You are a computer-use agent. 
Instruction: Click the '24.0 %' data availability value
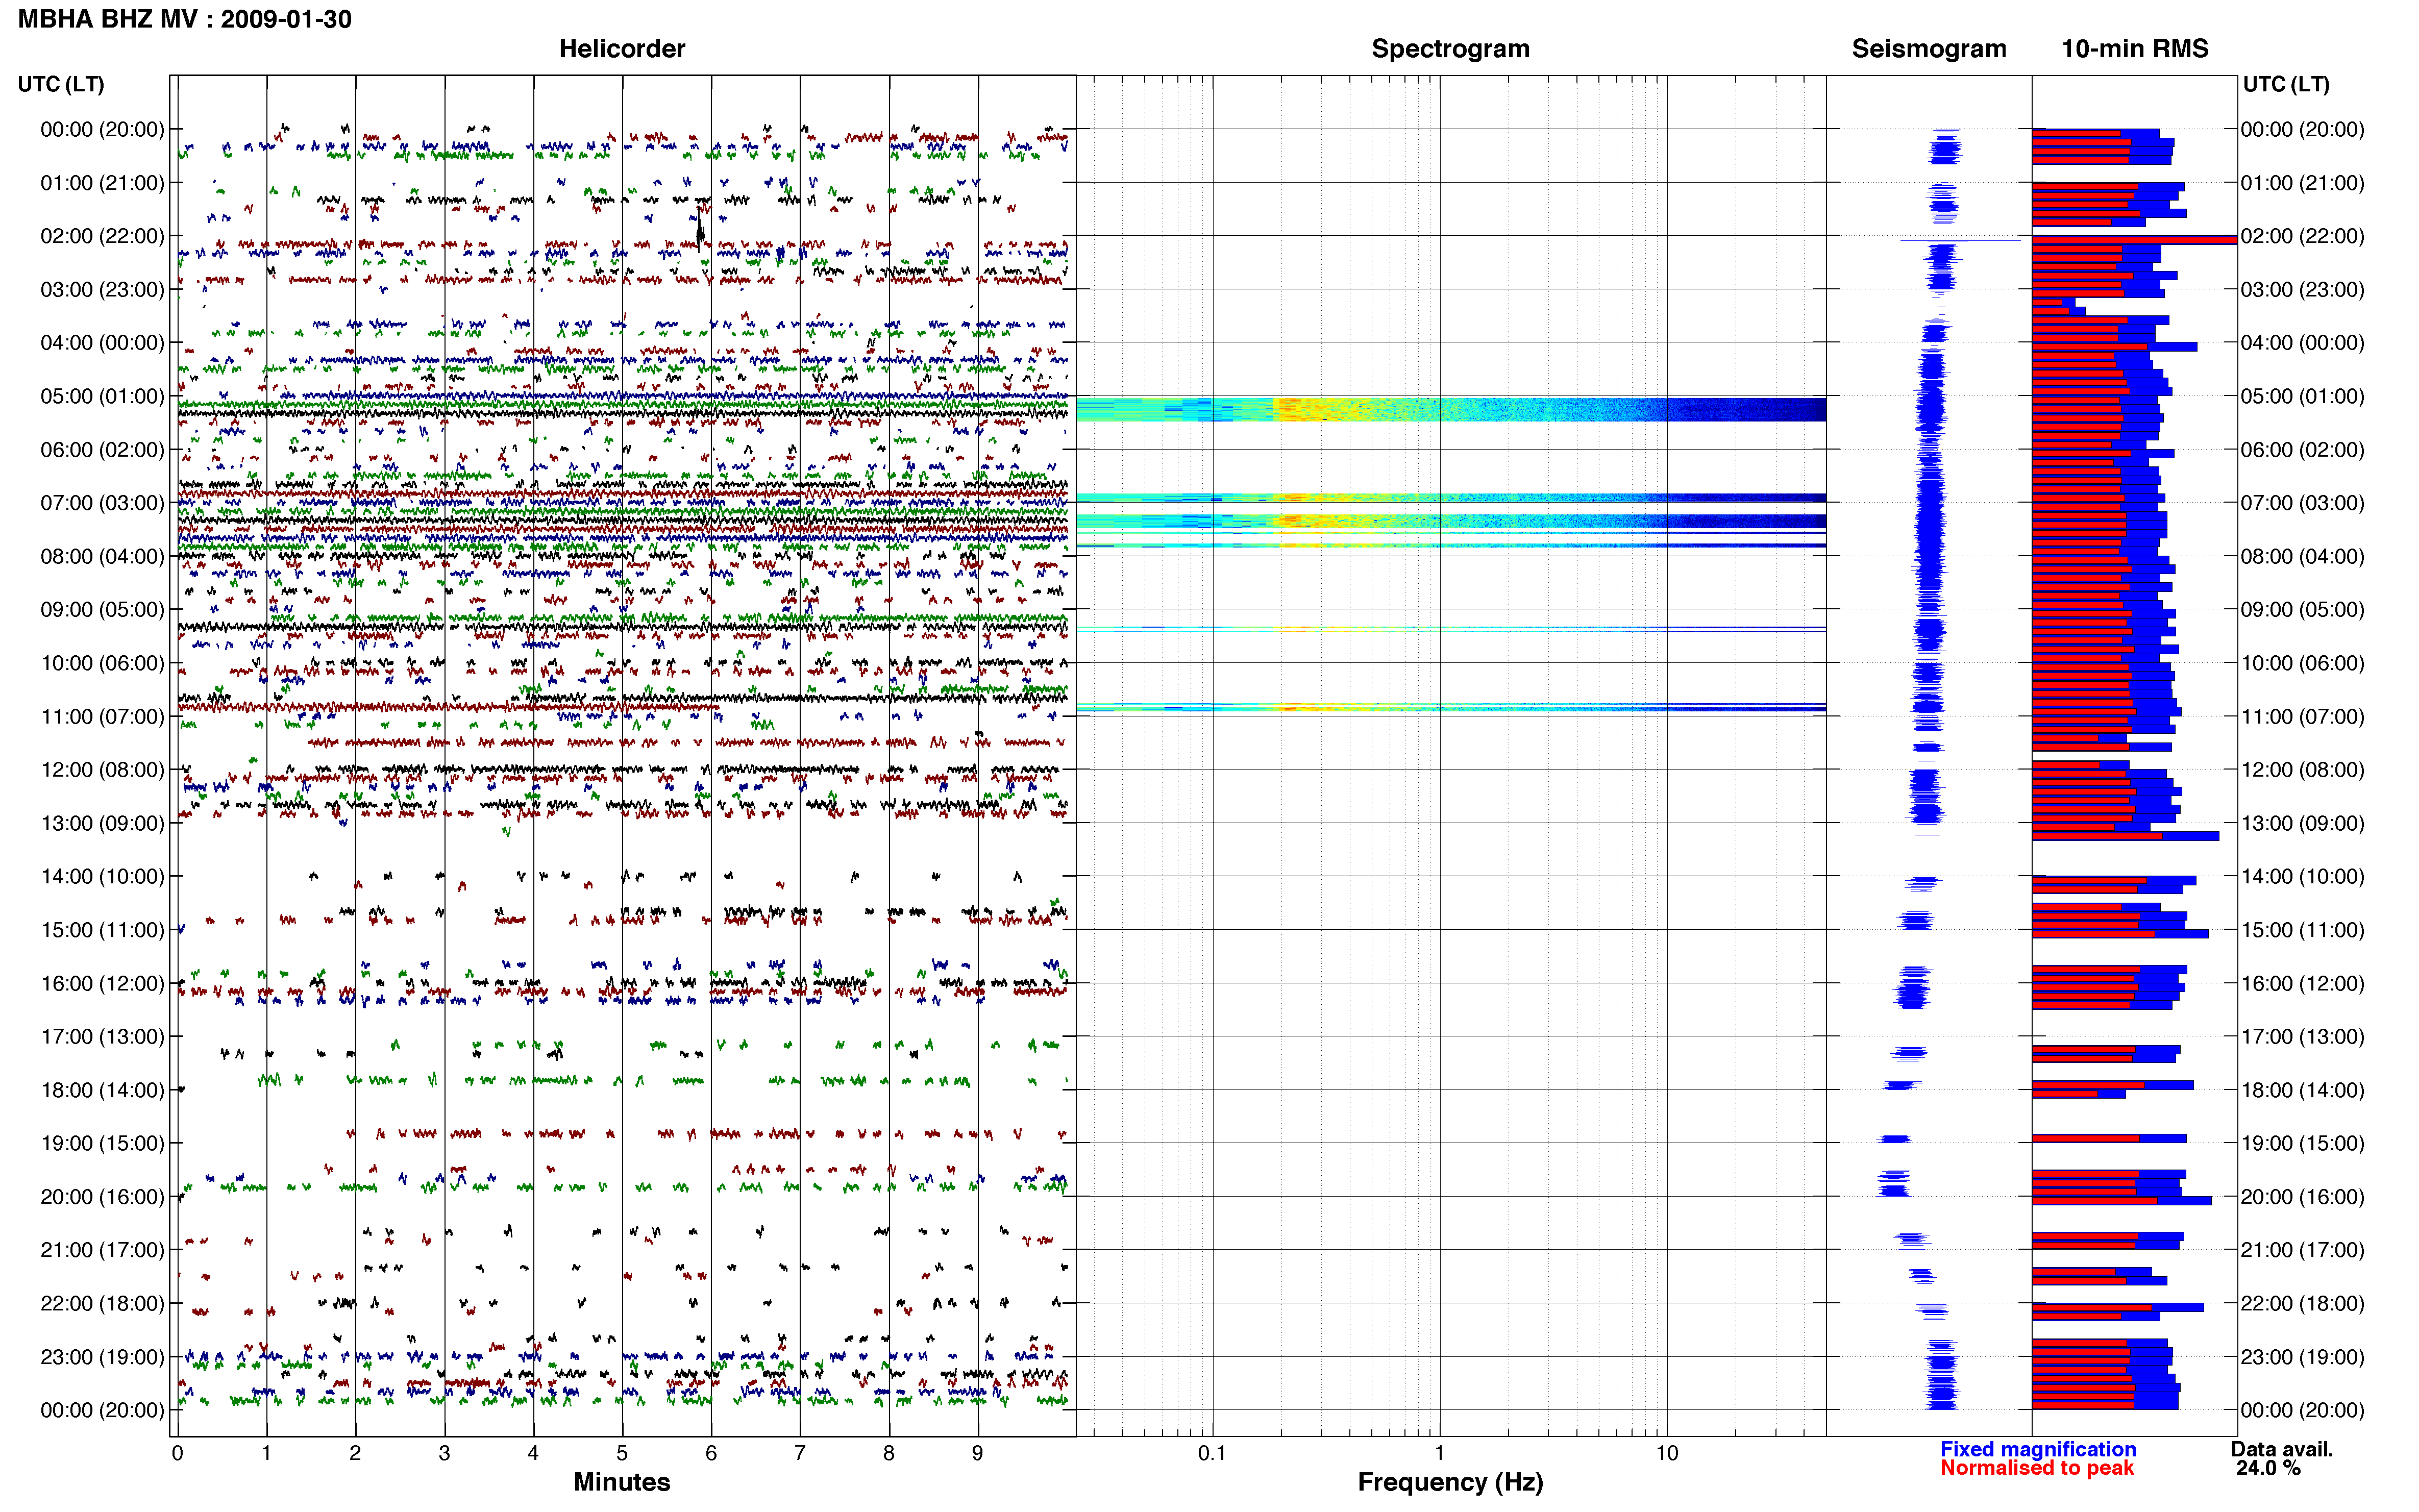click(x=2268, y=1468)
